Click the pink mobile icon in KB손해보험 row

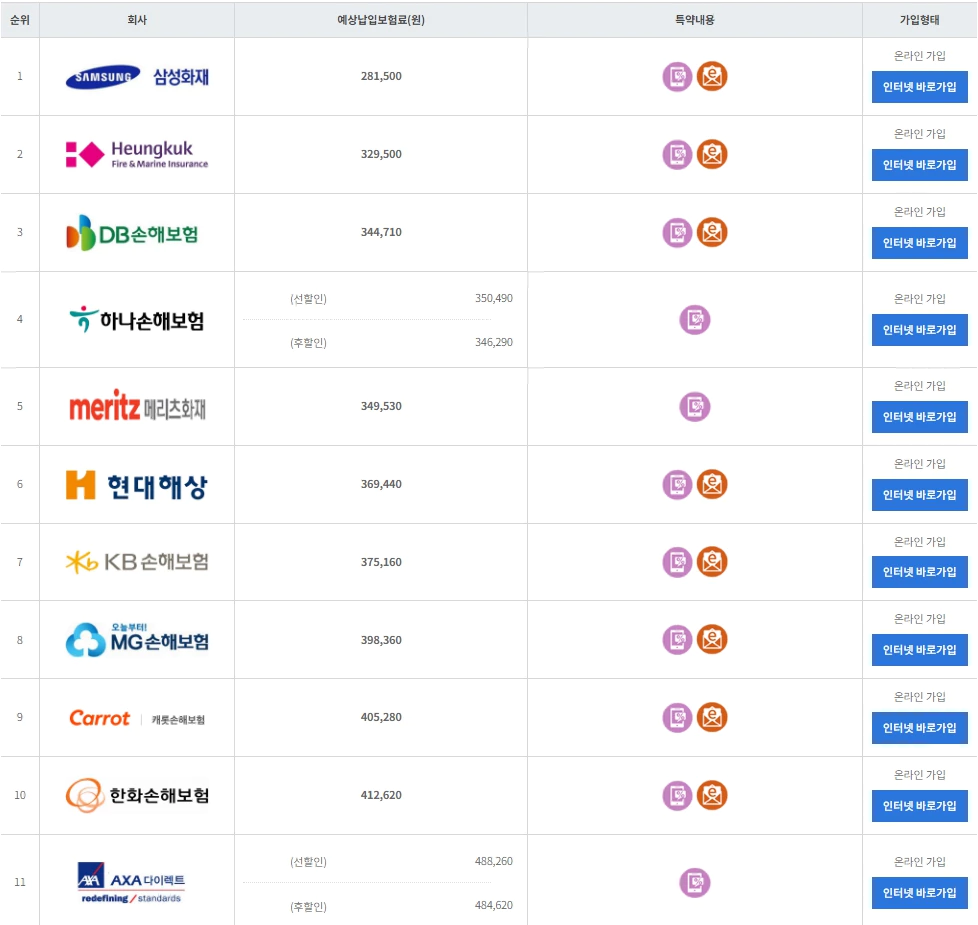click(677, 562)
